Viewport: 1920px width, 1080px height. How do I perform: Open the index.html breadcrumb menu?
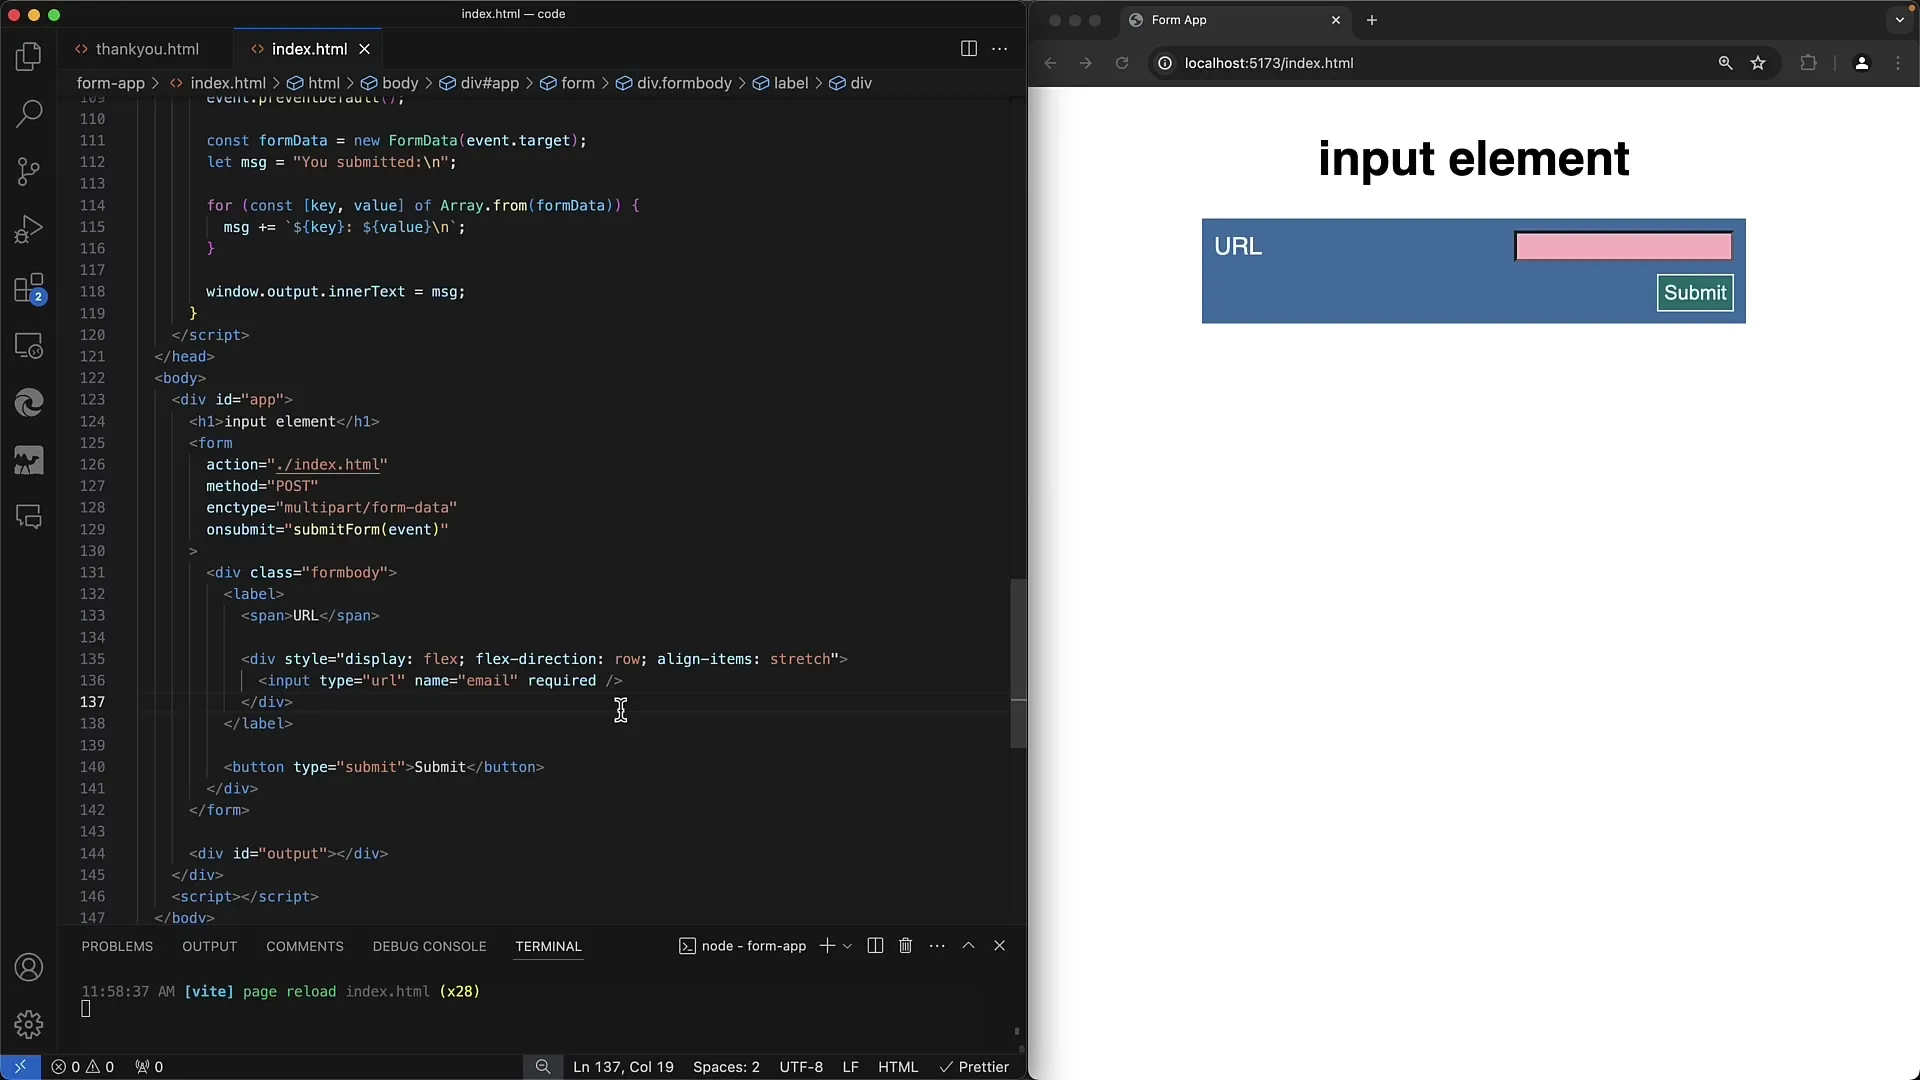click(228, 83)
